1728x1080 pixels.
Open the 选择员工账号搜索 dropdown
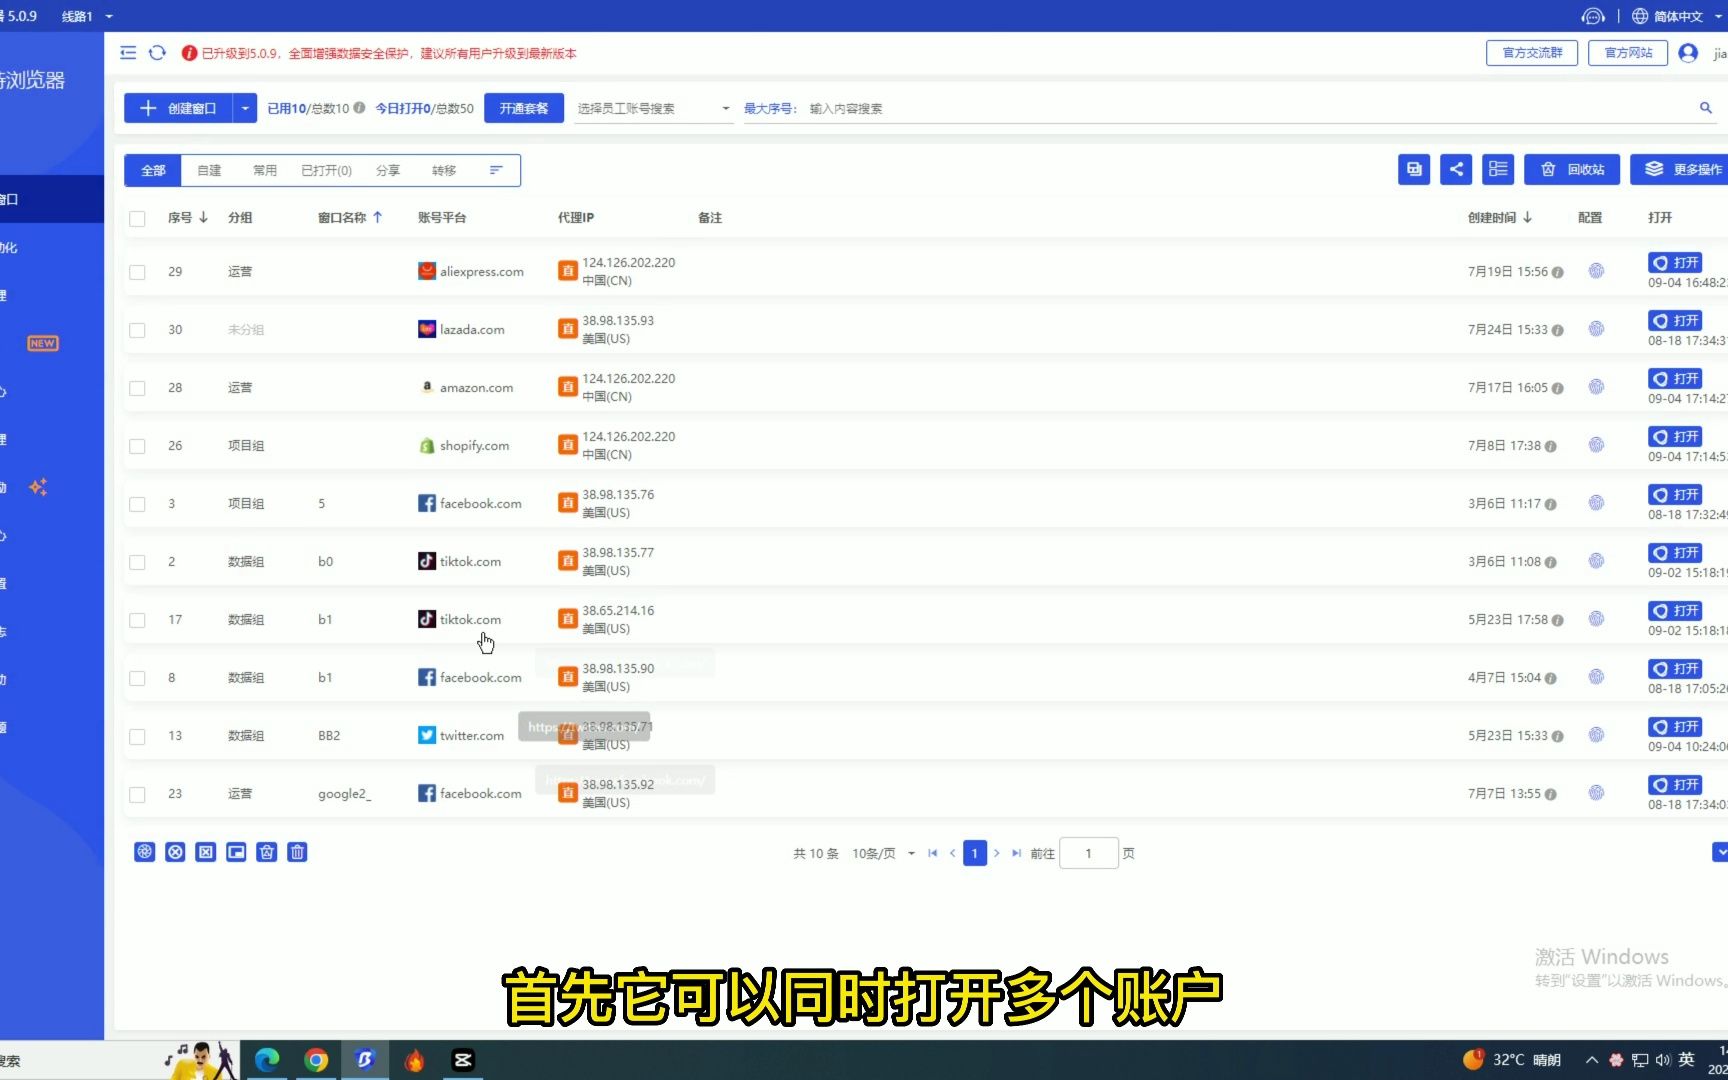point(654,108)
